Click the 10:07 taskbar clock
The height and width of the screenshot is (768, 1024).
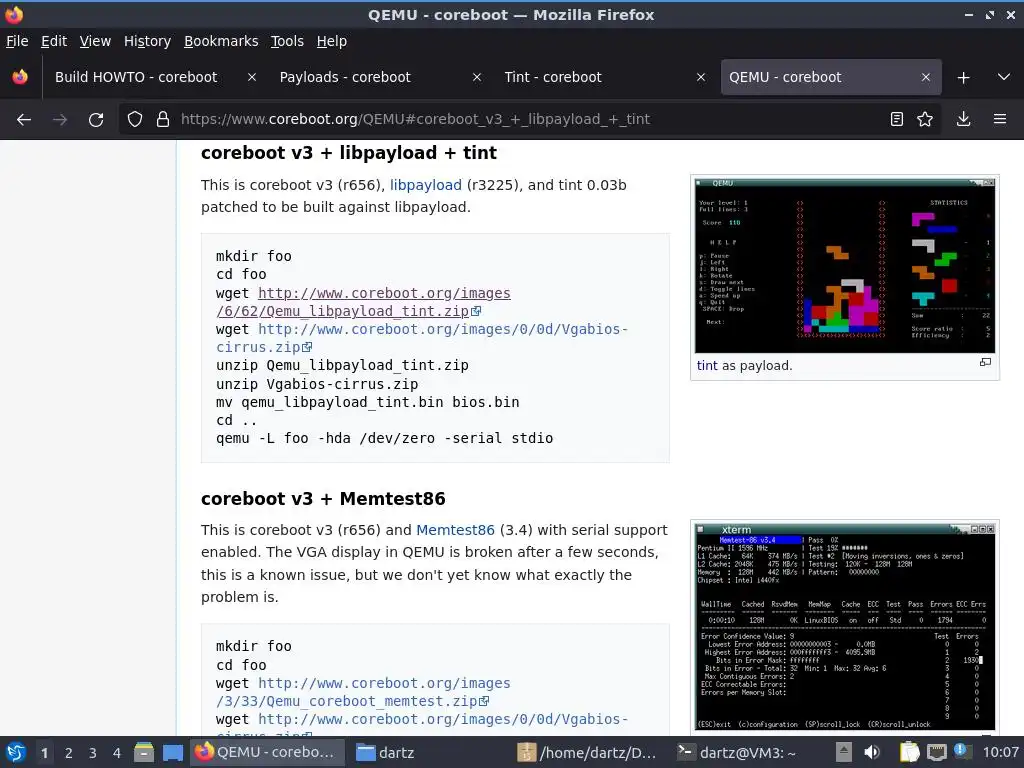[1000, 752]
